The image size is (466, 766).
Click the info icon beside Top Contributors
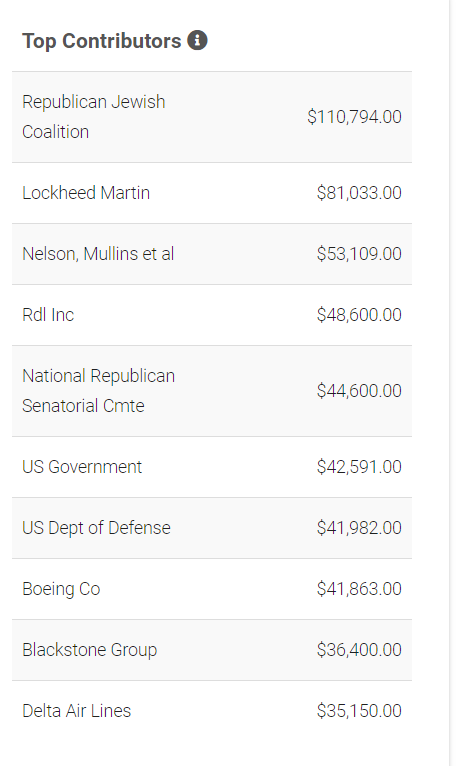pyautogui.click(x=197, y=41)
